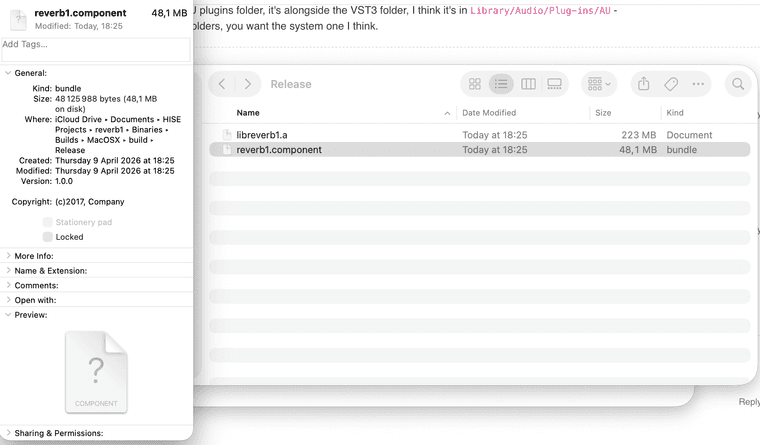This screenshot has height=445, width=760.
Task: Click the reverb1.component file icon in list
Action: [226, 150]
